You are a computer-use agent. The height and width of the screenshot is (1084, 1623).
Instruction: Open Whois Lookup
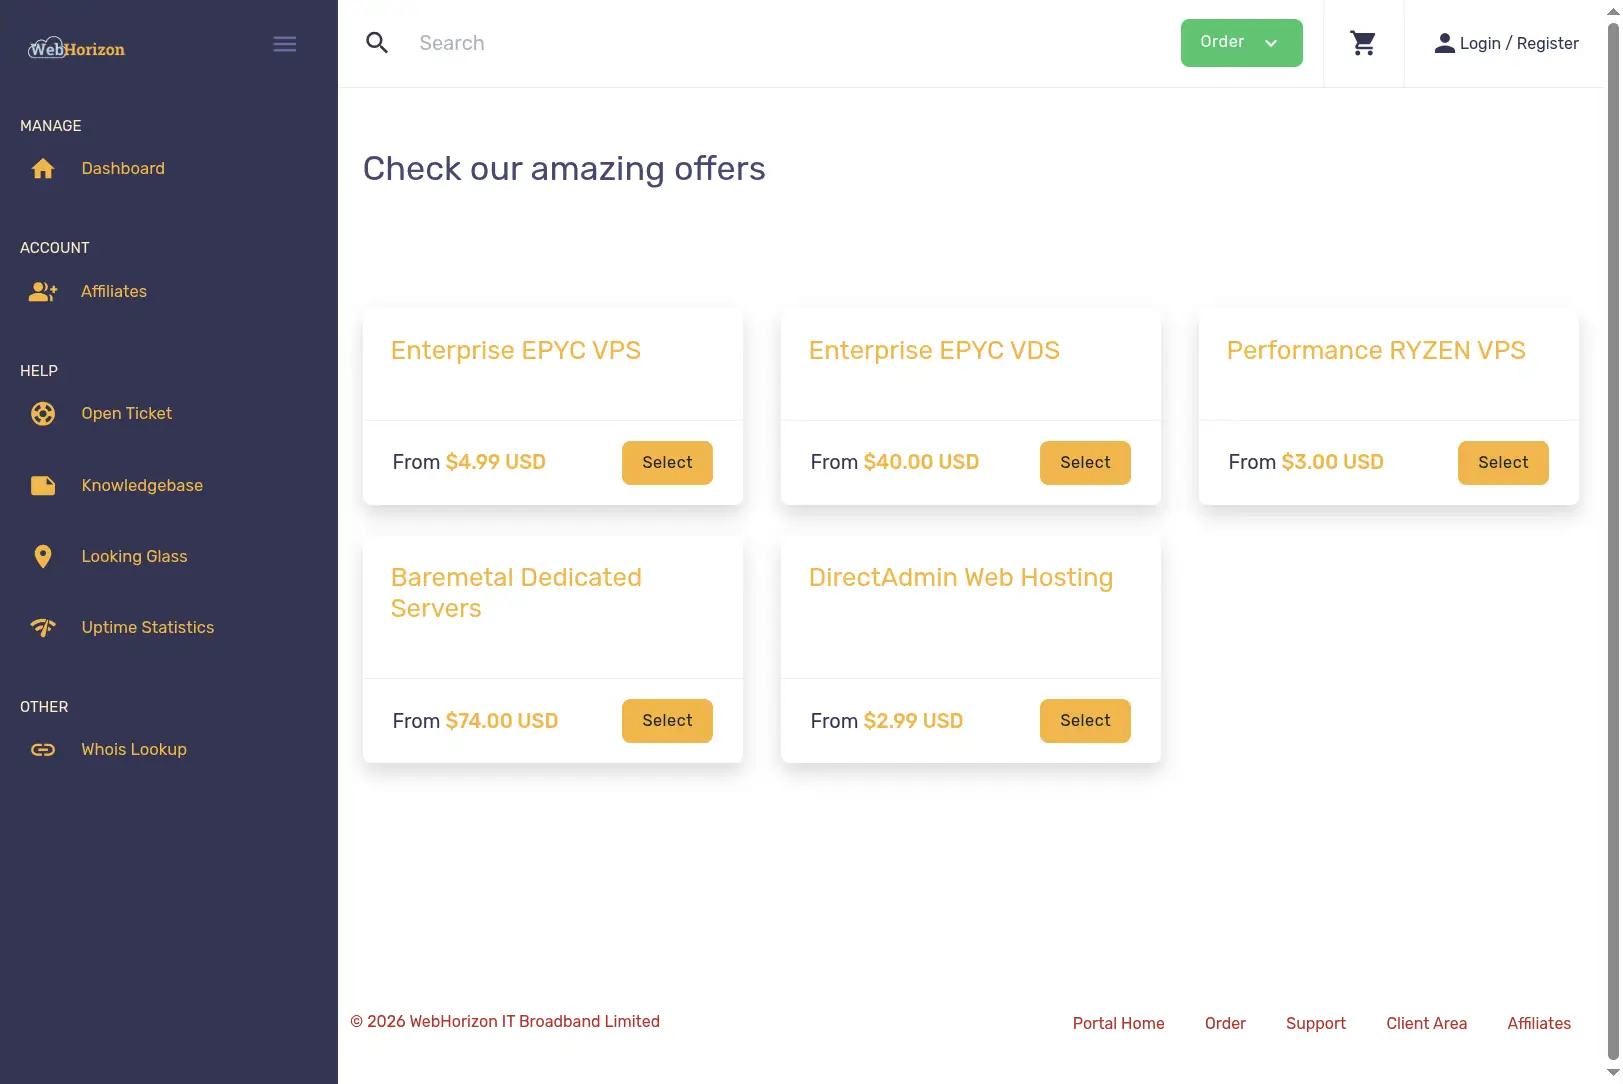click(x=134, y=750)
